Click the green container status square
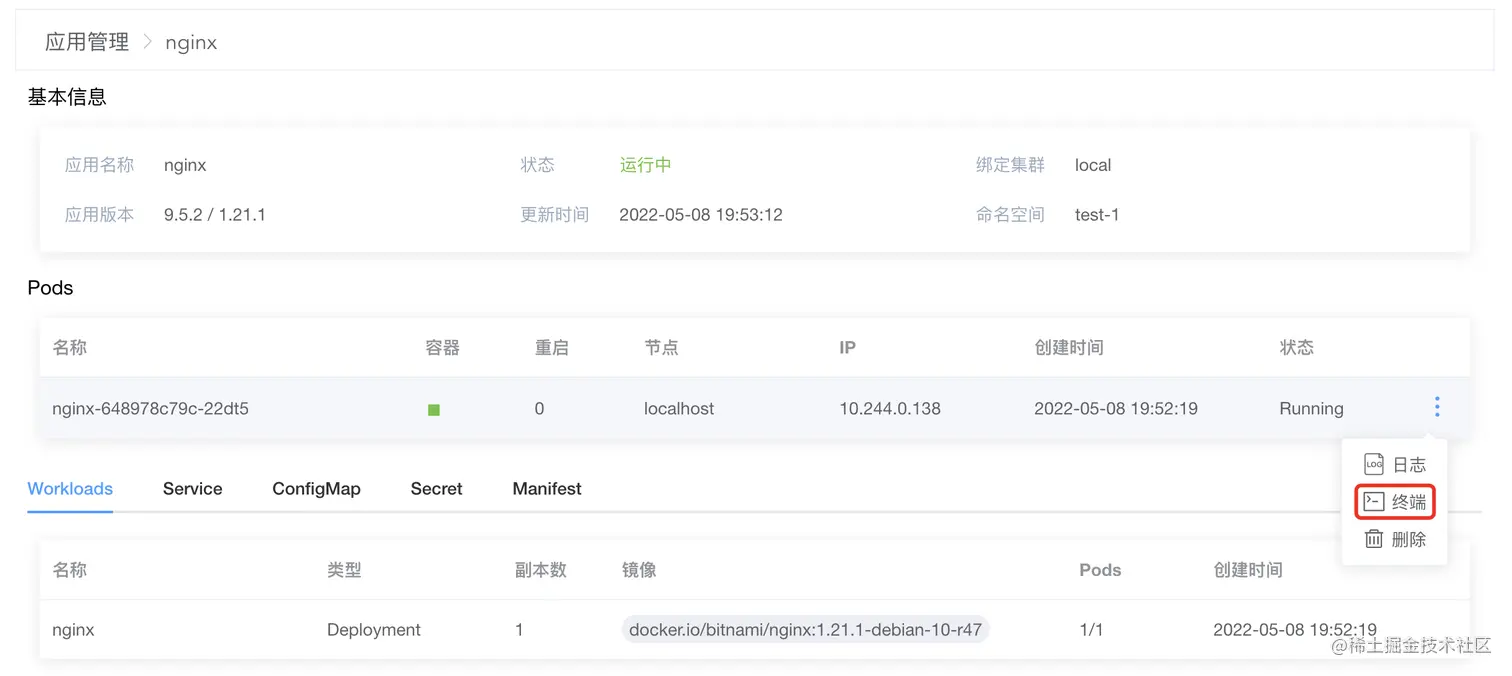 point(433,409)
